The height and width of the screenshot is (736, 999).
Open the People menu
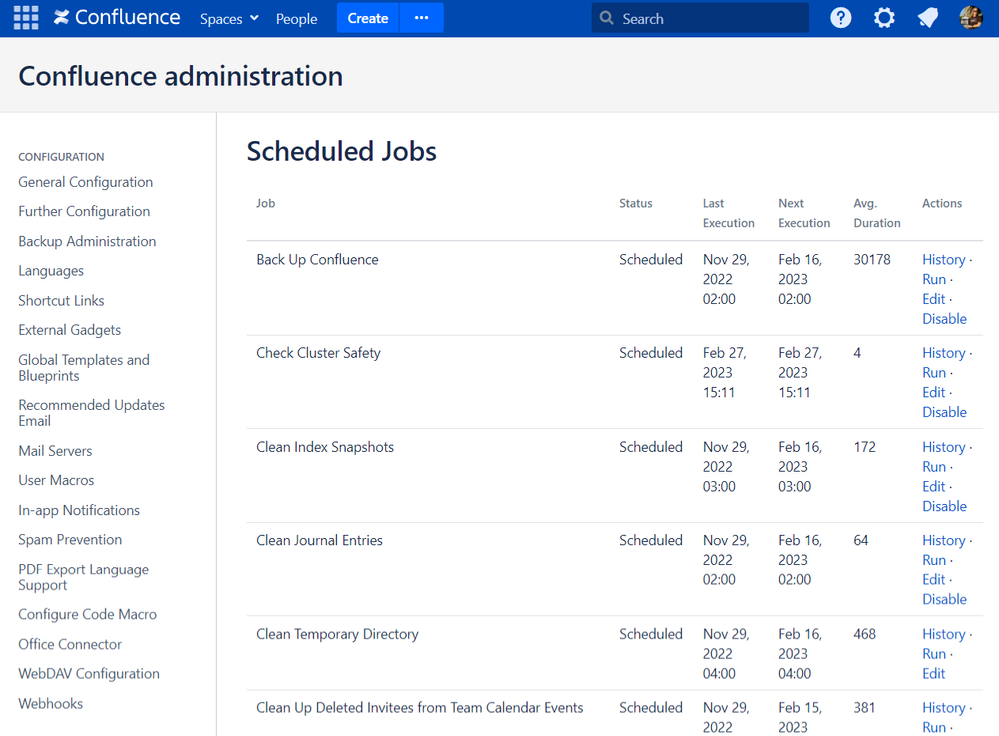click(x=296, y=19)
